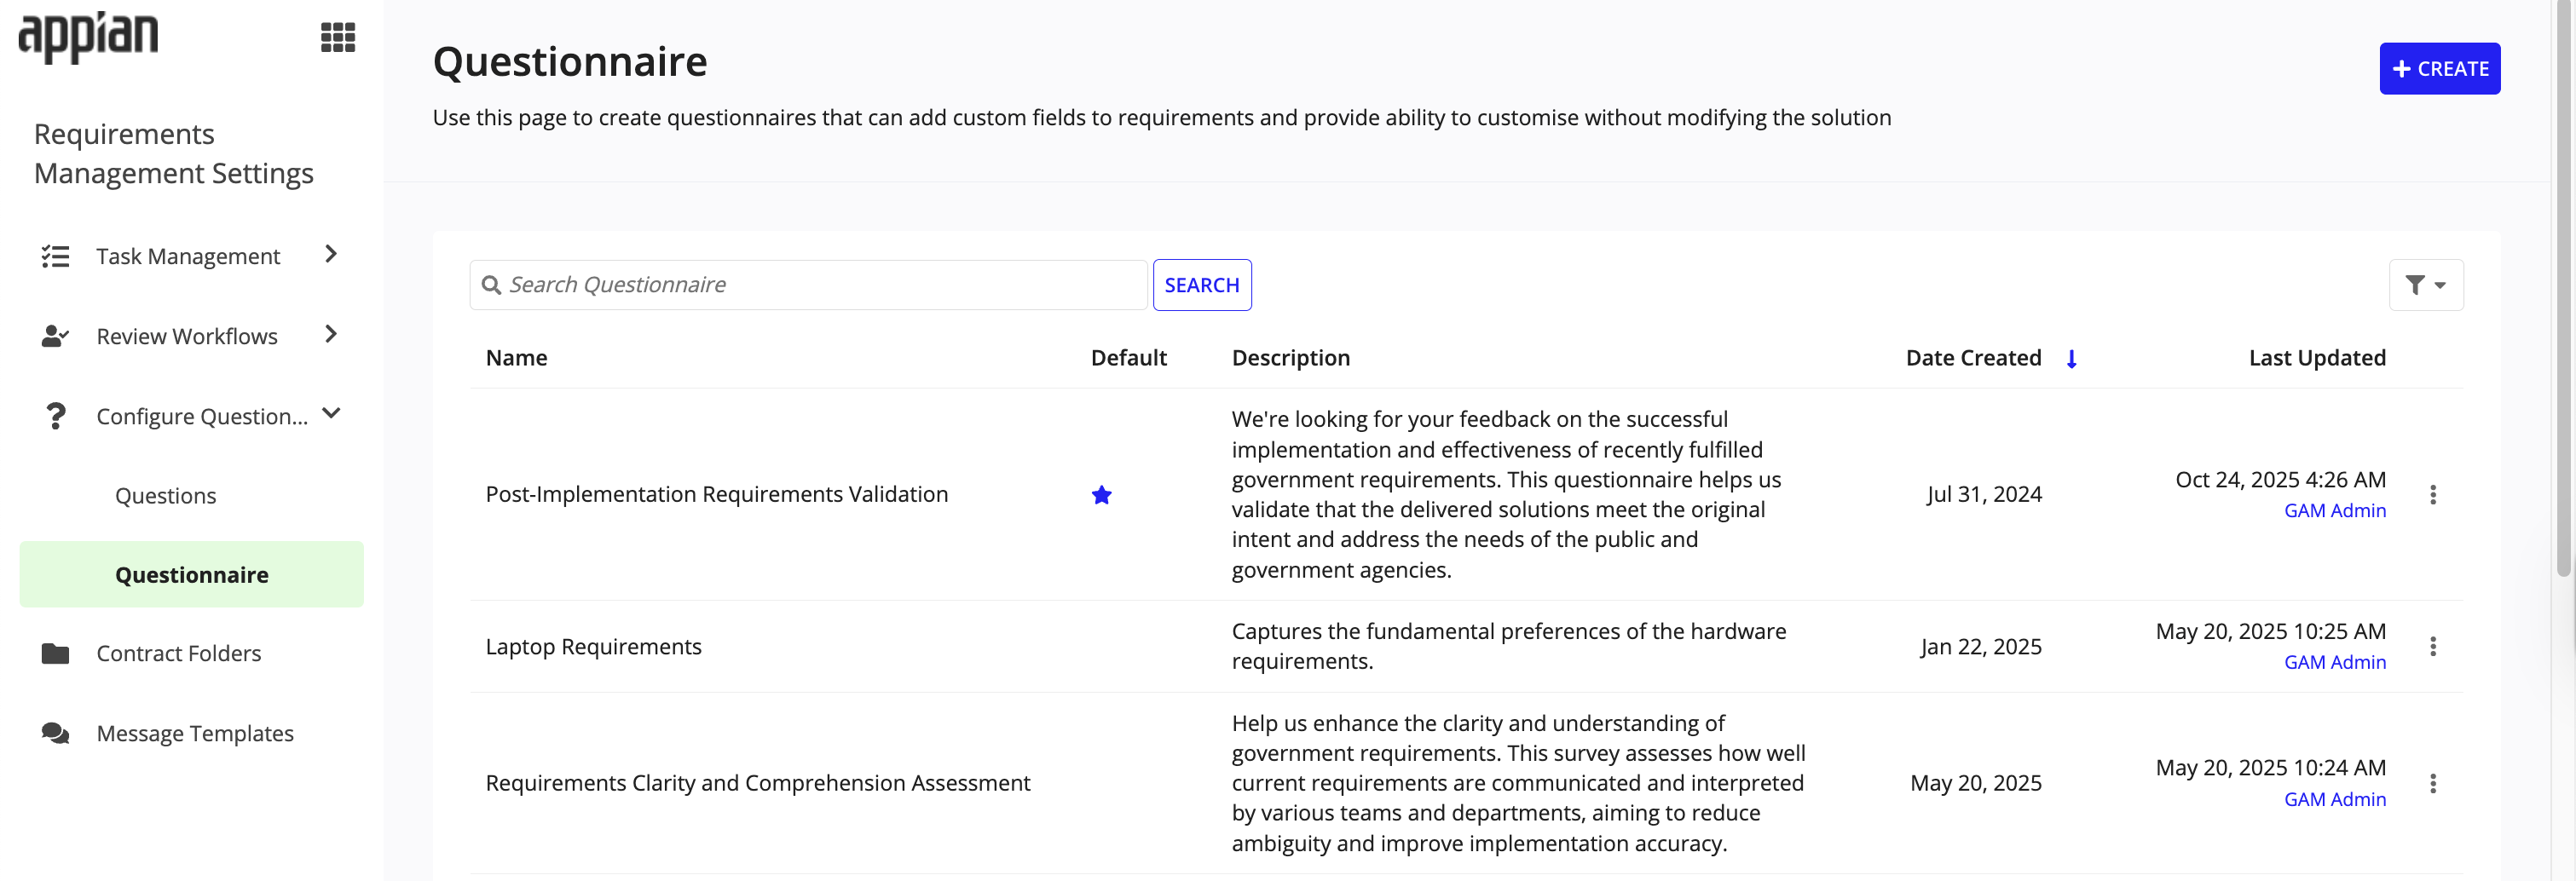
Task: Expand the Review Workflows chevron
Action: [331, 335]
